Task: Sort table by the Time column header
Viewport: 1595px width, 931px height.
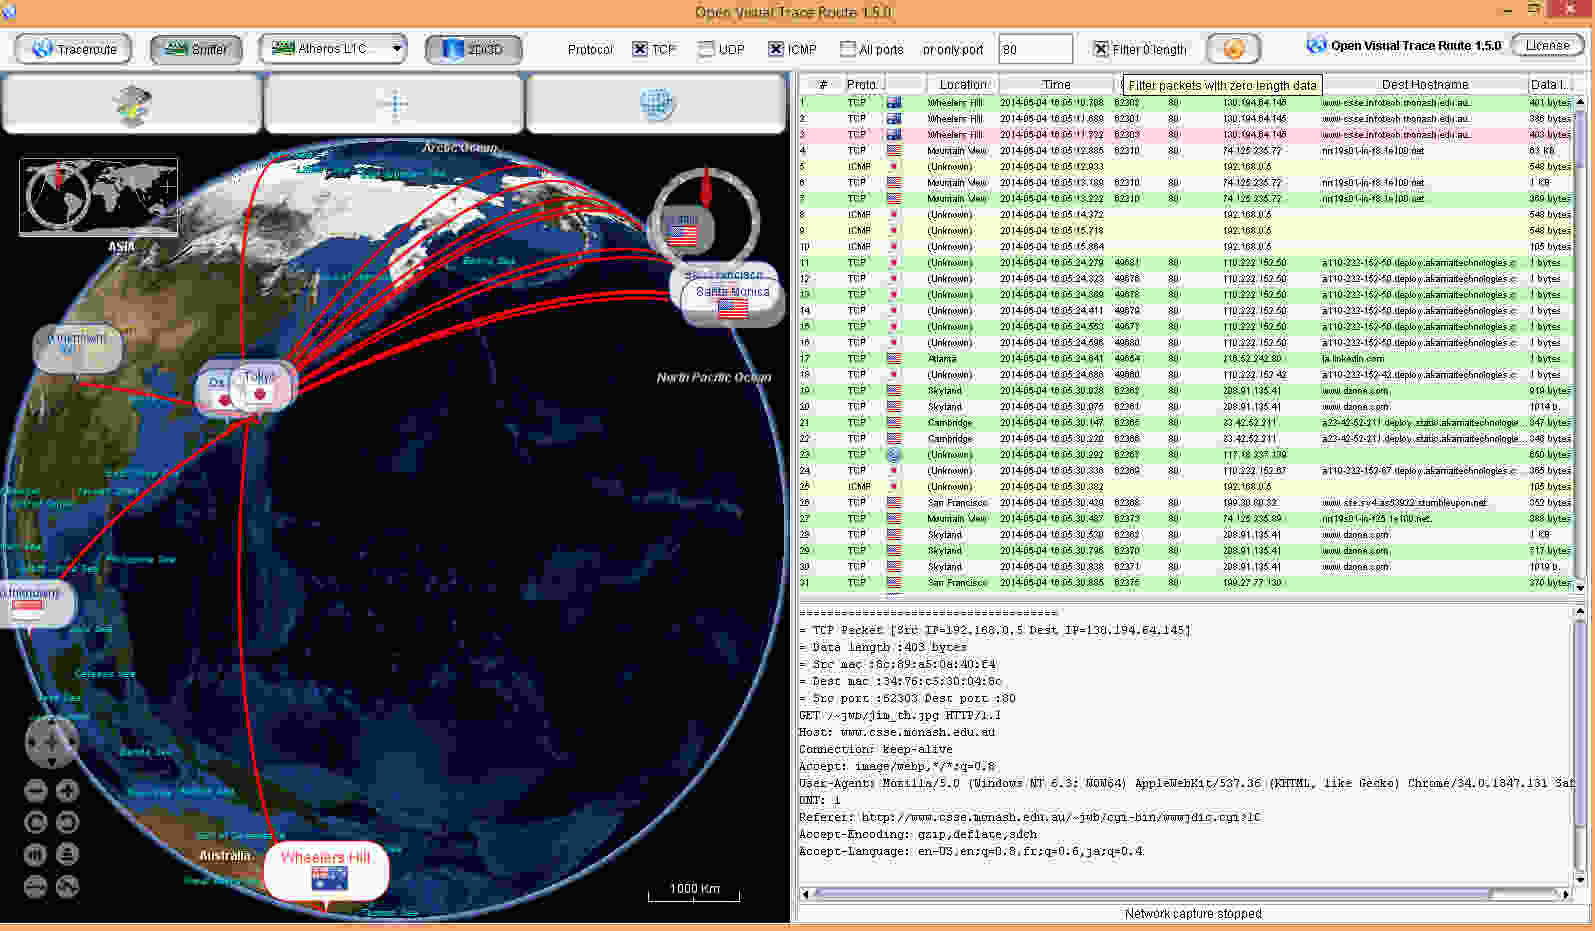Action: [1056, 84]
